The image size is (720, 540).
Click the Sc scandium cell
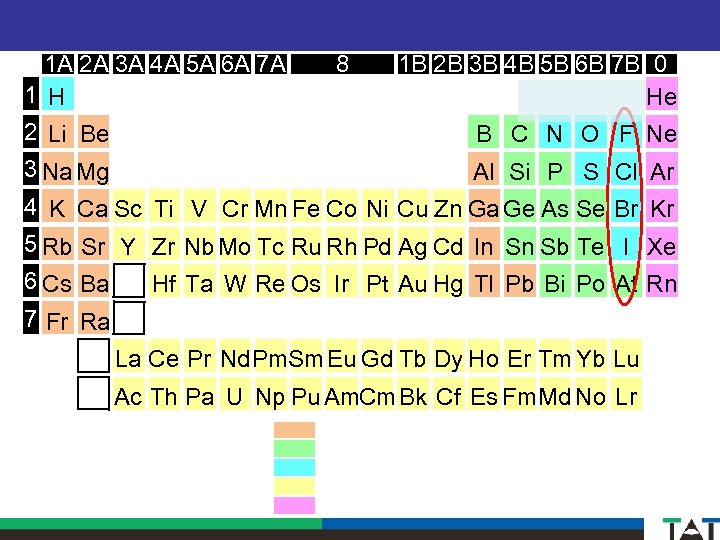129,206
